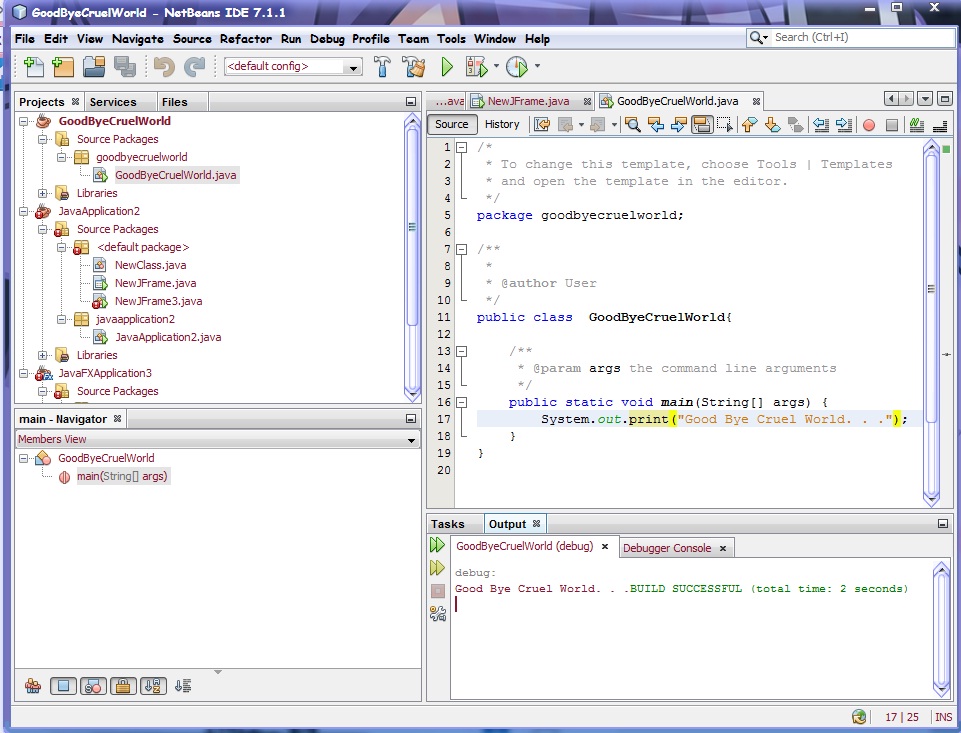
Task: Toggle Highlight Search in editor toolbar
Action: click(x=701, y=125)
